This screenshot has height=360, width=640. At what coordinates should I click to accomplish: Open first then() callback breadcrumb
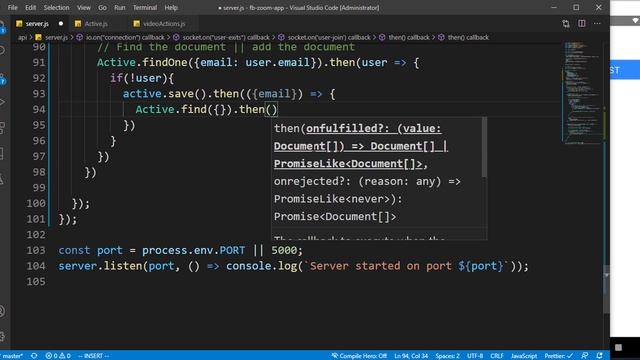[x=409, y=37]
